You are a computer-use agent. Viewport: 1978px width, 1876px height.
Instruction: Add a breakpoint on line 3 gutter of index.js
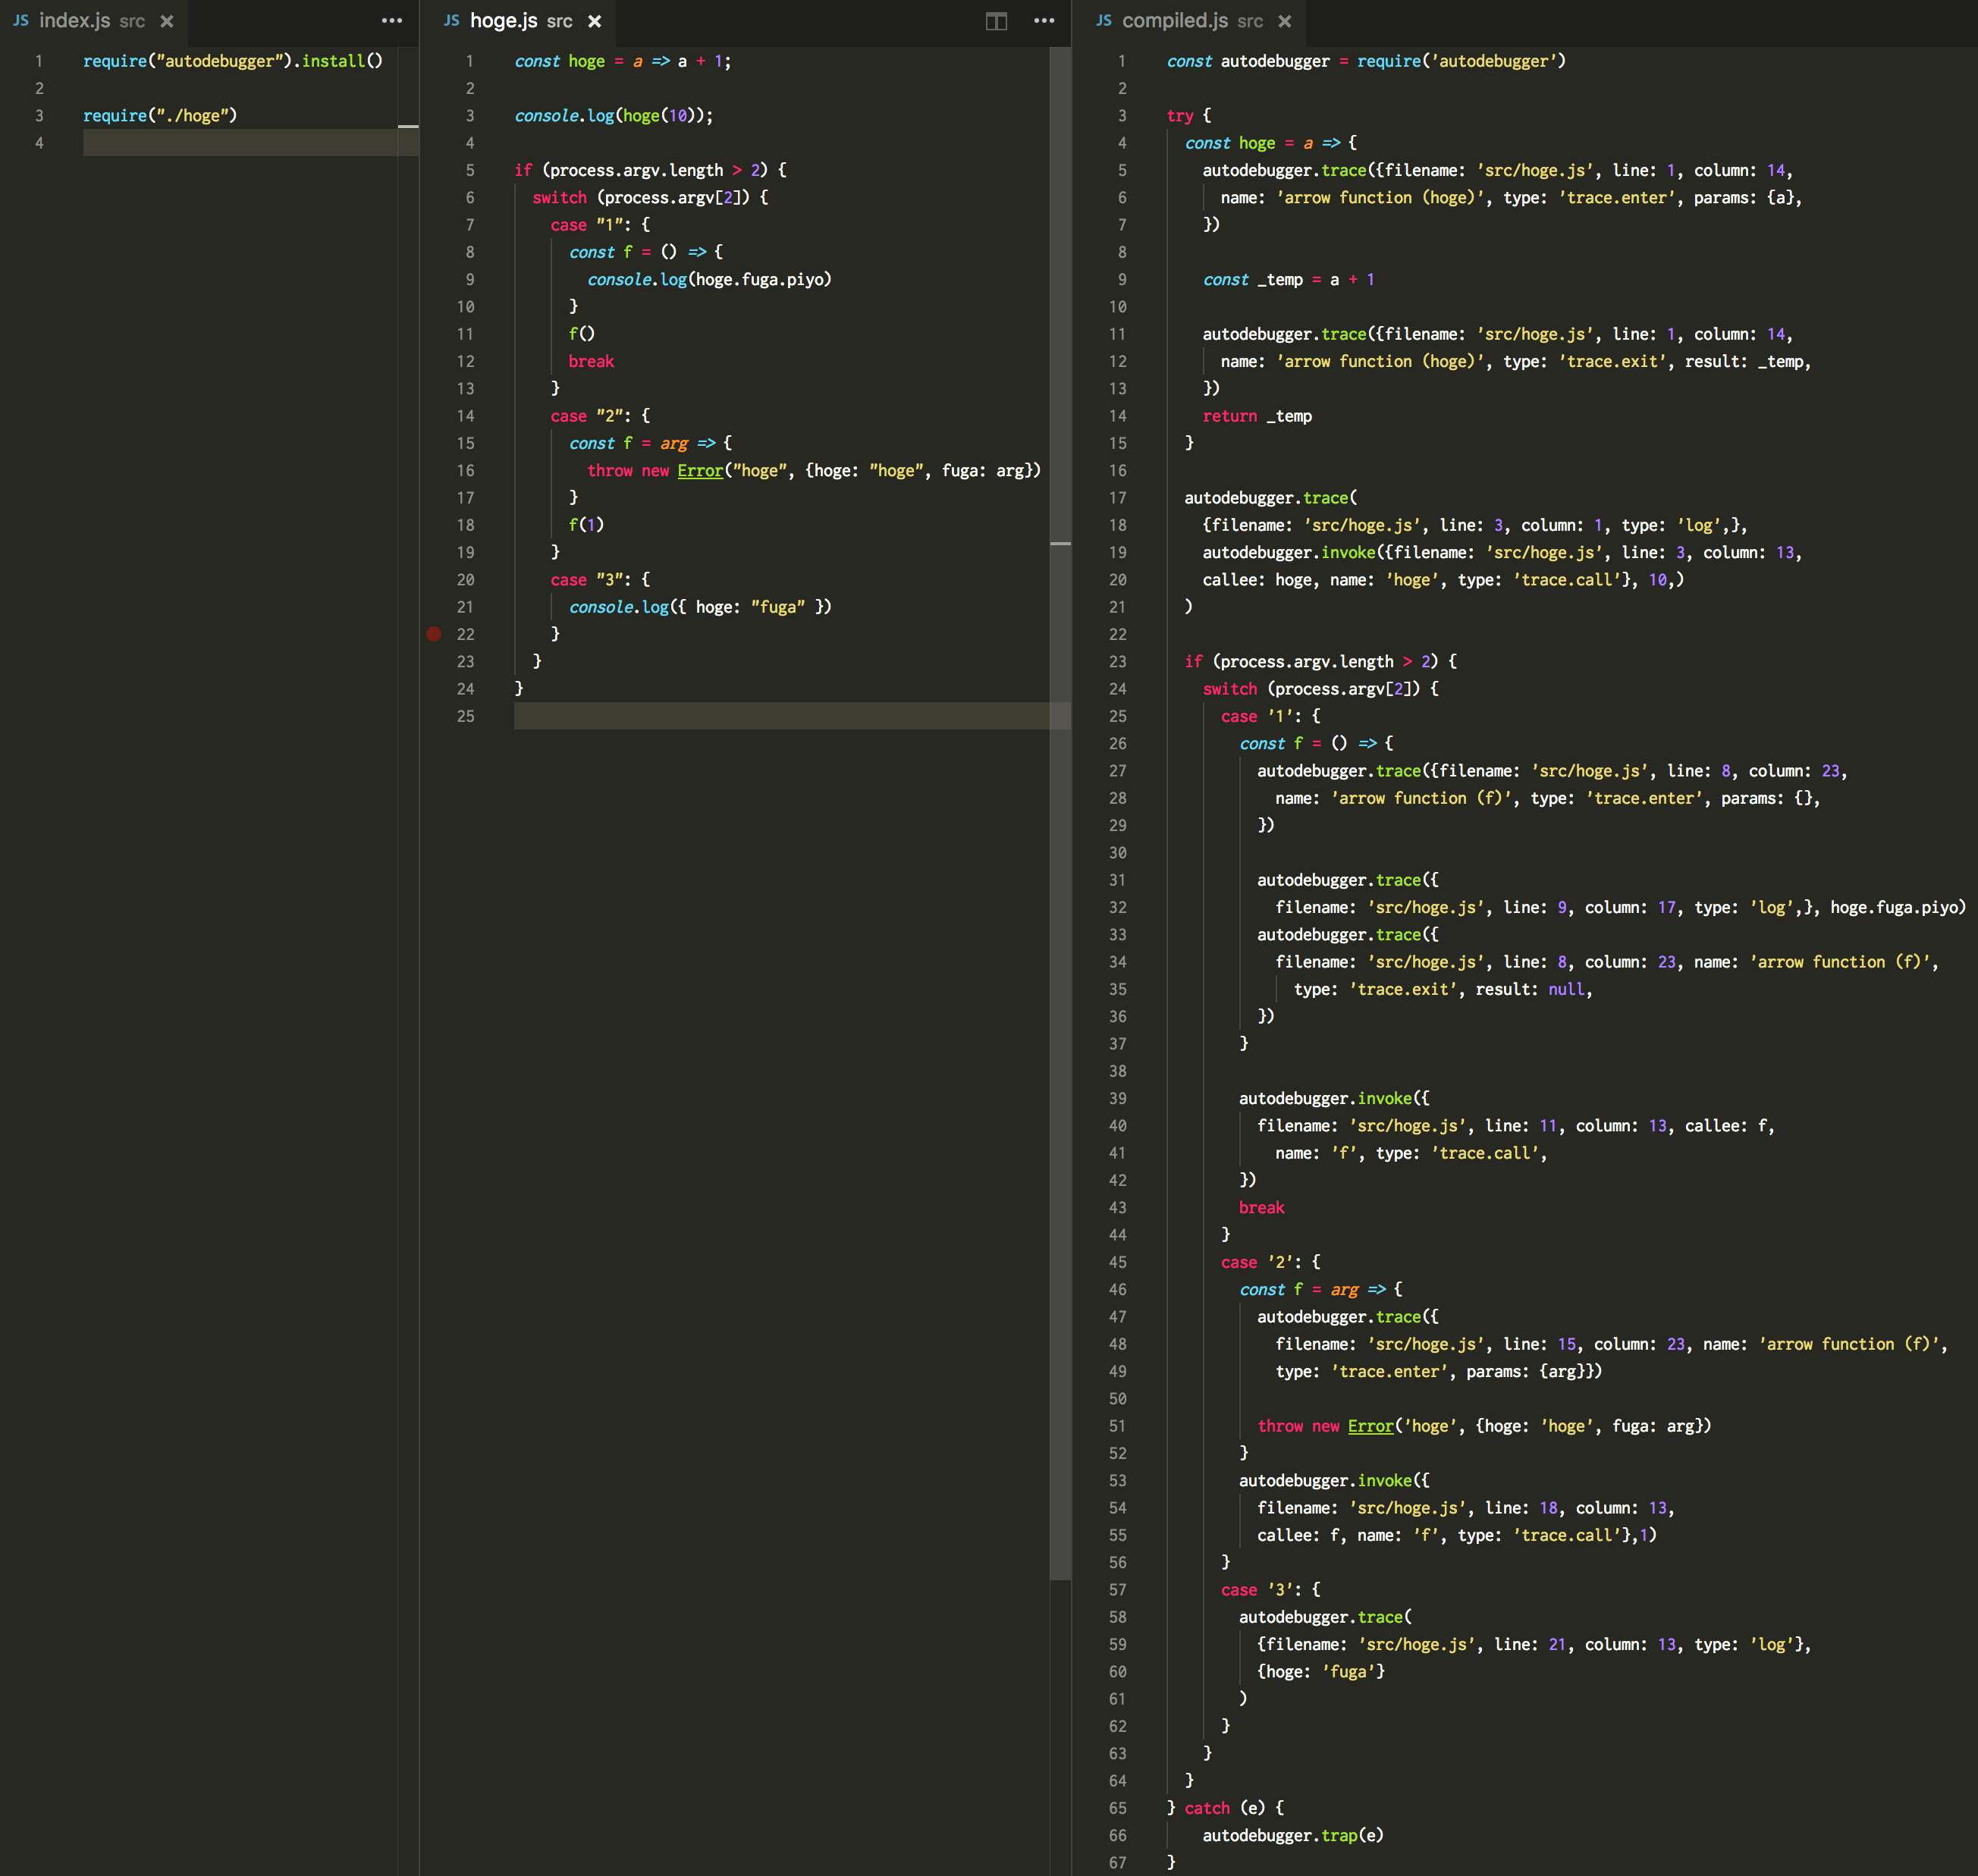pyautogui.click(x=14, y=115)
